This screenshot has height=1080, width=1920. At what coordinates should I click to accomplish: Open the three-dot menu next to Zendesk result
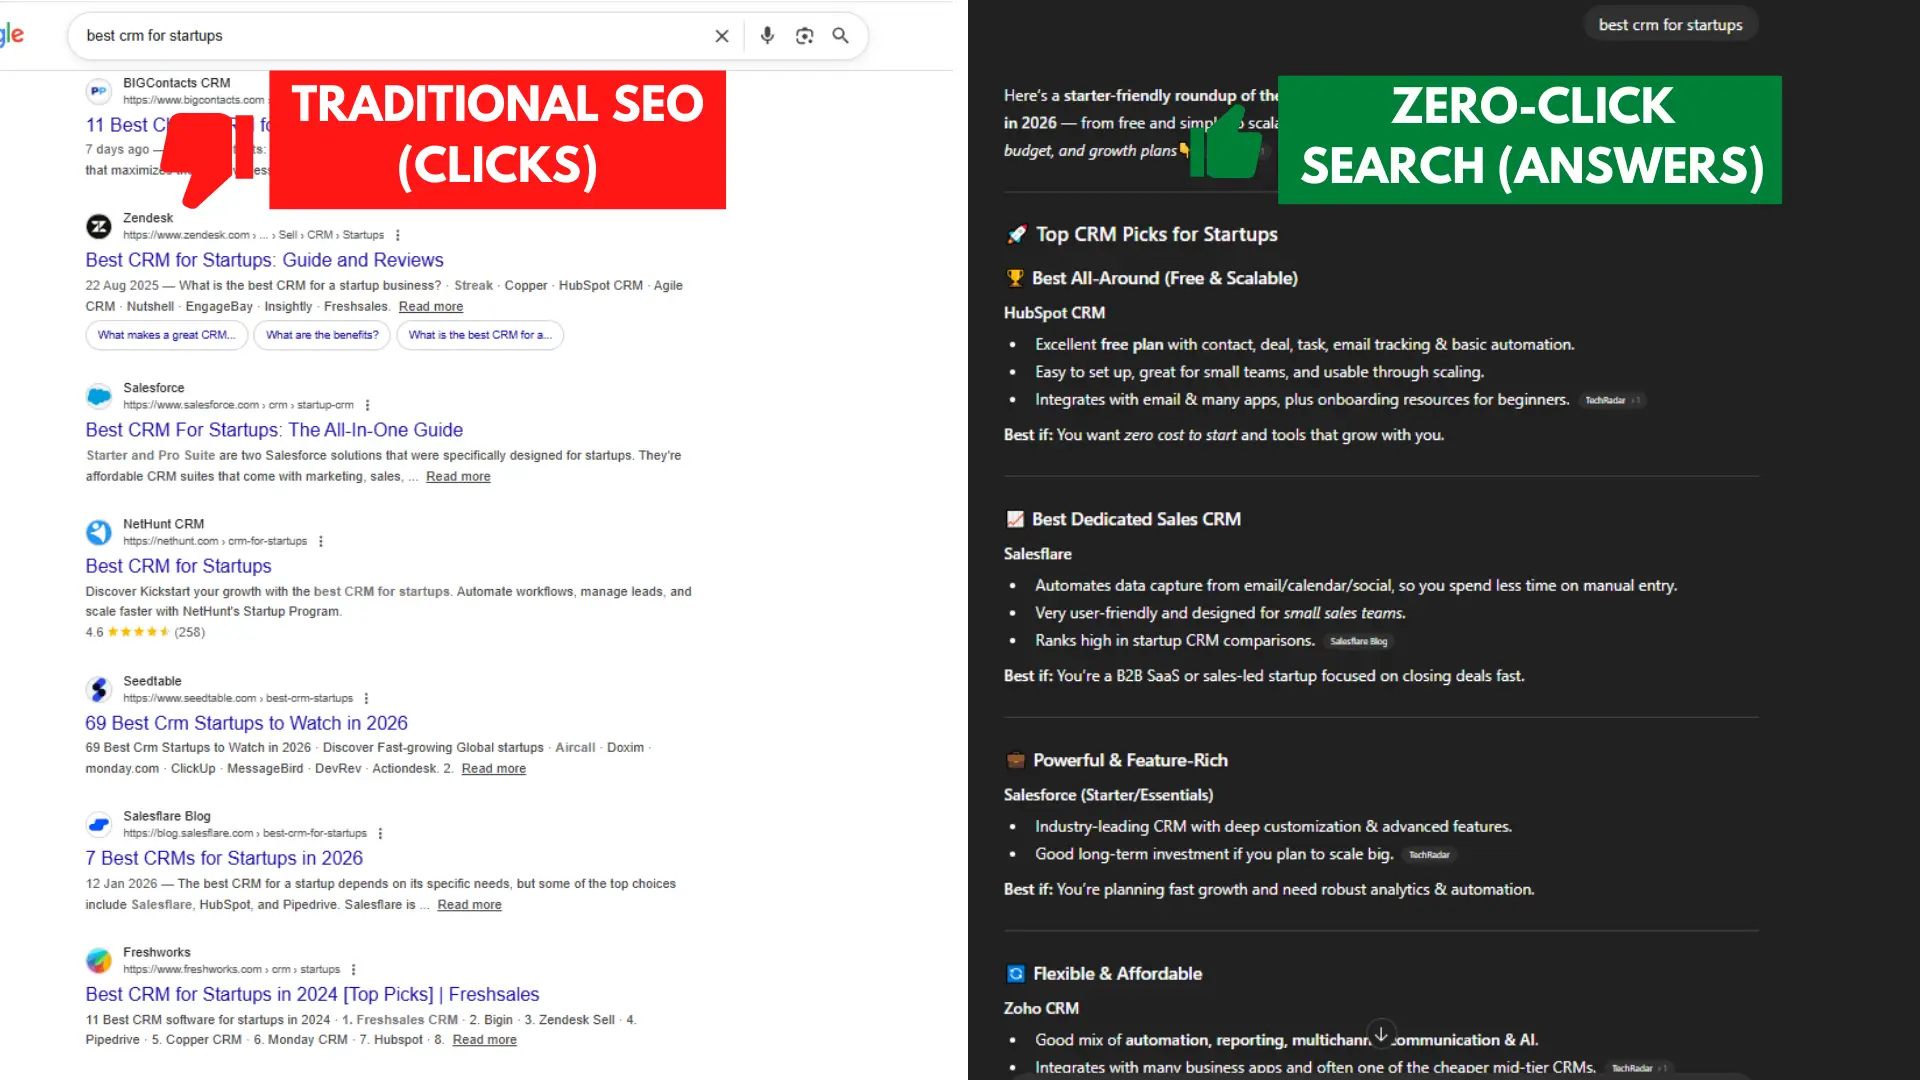pos(397,234)
